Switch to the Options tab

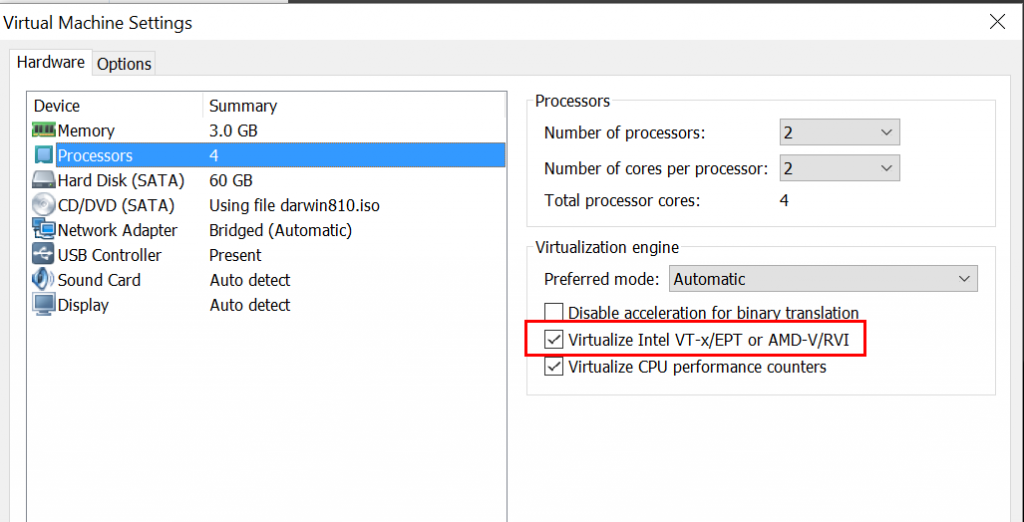tap(124, 64)
